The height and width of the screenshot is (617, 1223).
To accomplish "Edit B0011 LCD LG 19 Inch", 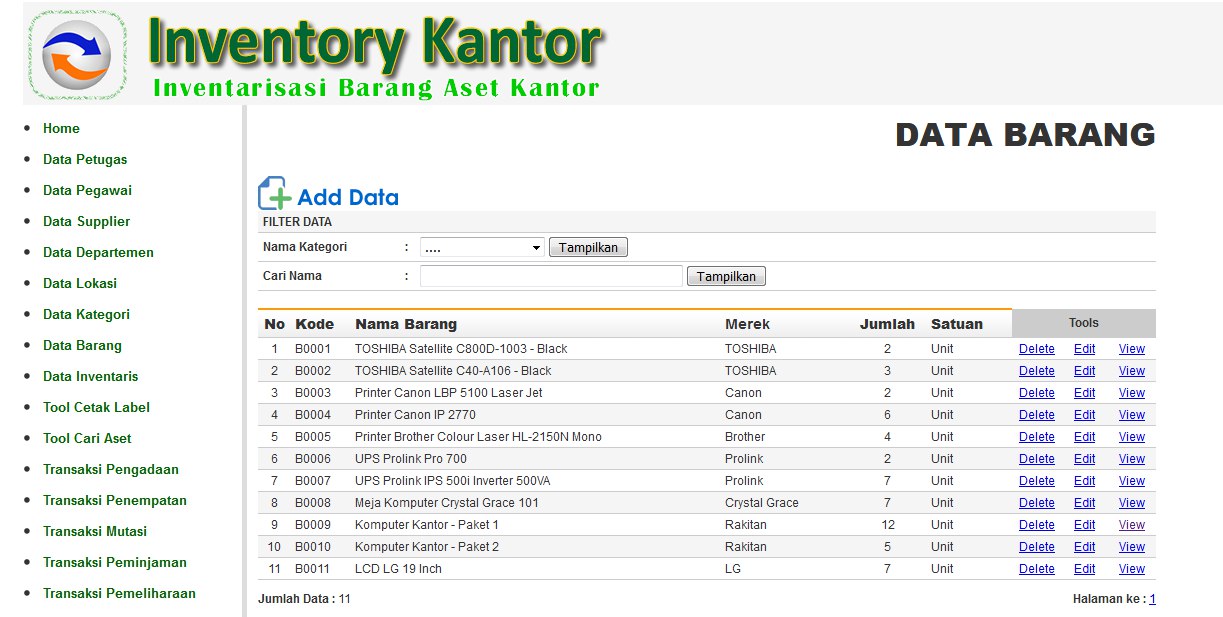I will [x=1085, y=569].
